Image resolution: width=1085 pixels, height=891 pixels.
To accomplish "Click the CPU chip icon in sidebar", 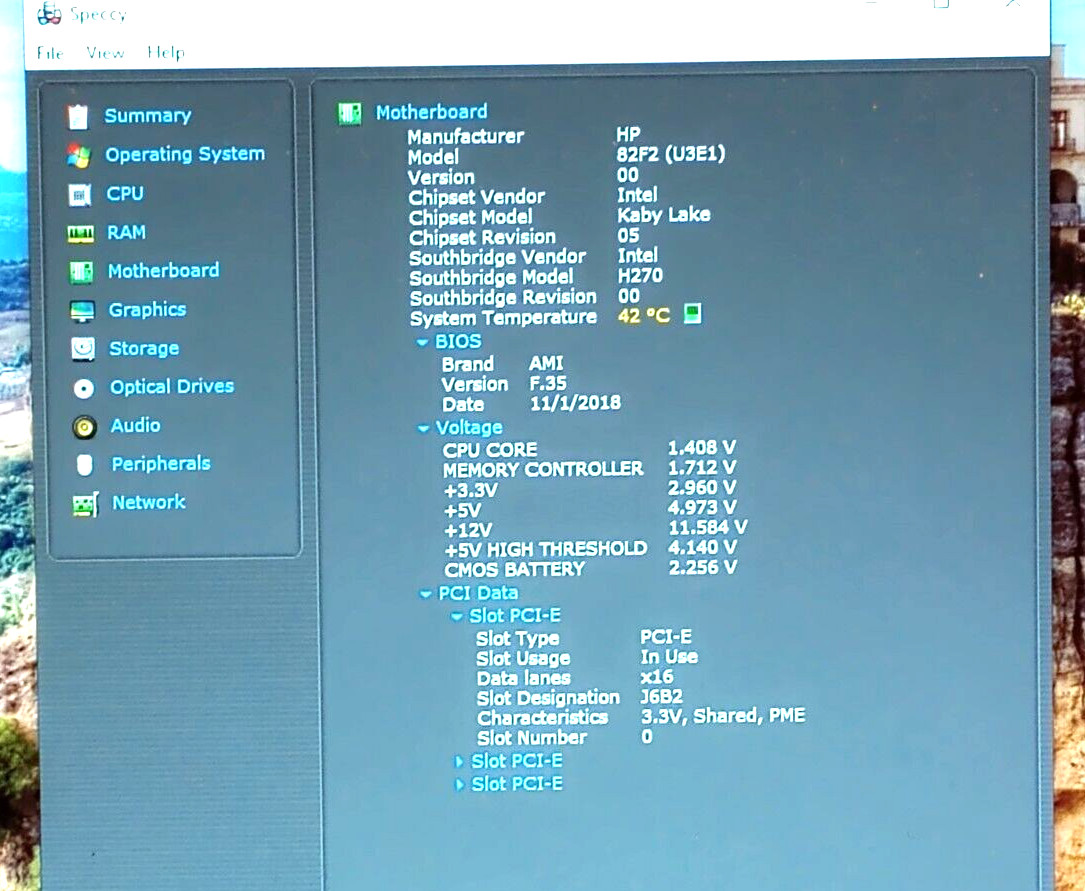I will pos(80,195).
